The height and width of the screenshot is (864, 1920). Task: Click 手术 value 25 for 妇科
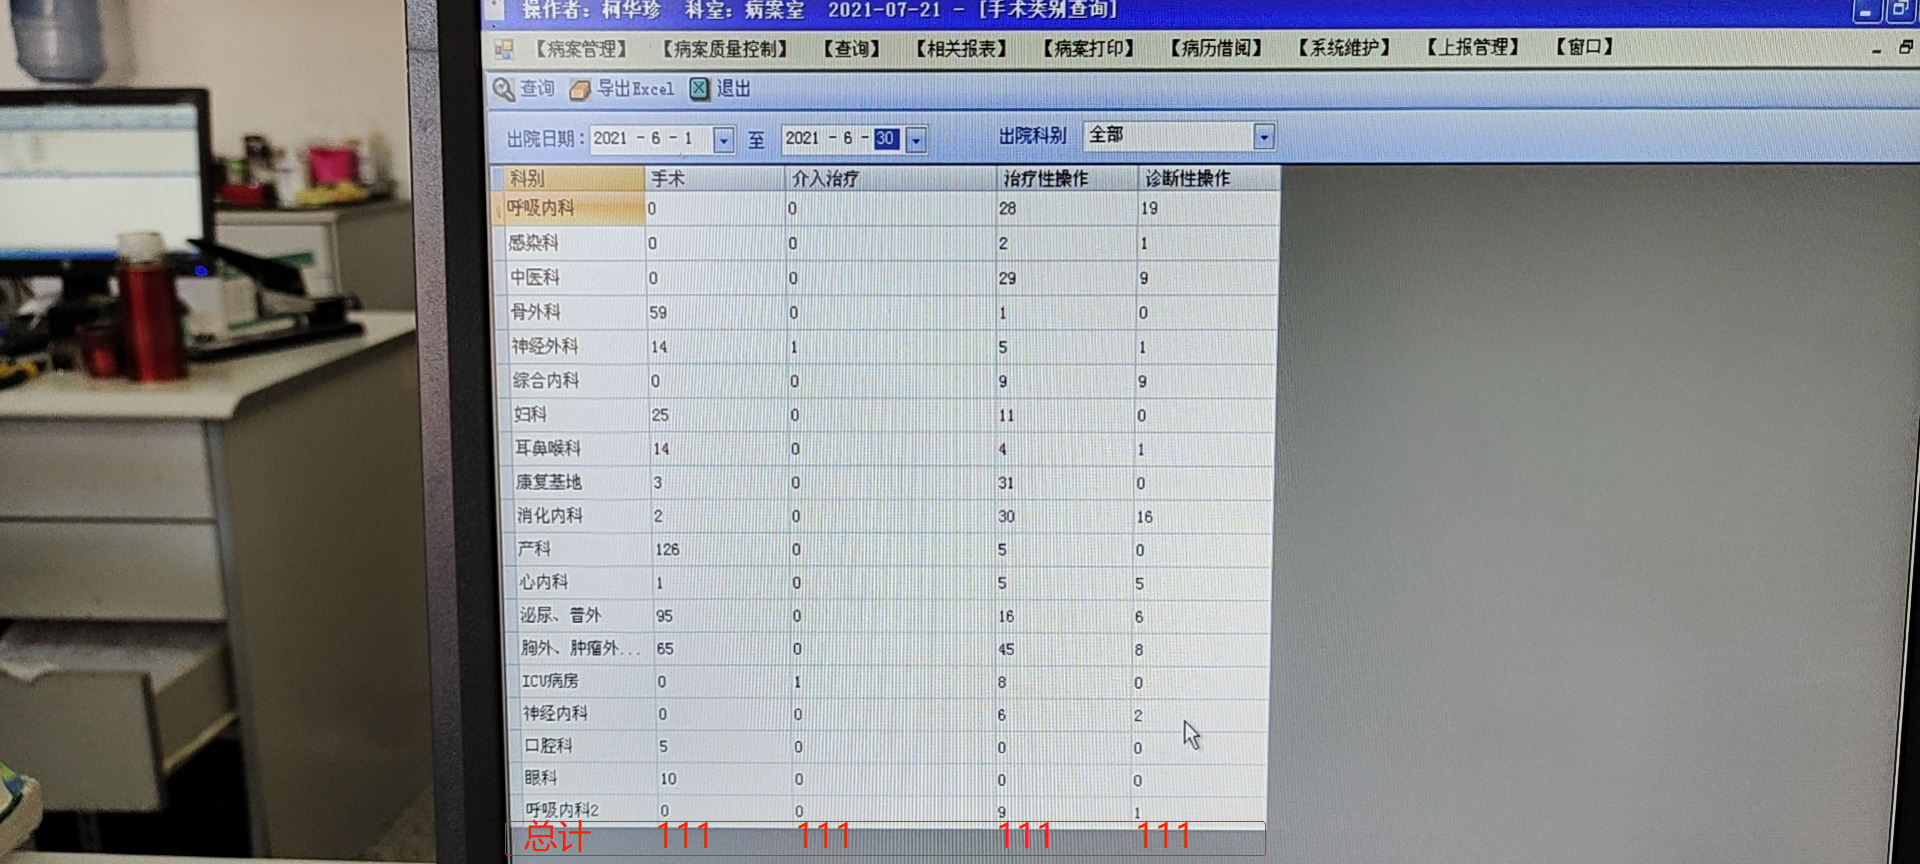(x=660, y=416)
